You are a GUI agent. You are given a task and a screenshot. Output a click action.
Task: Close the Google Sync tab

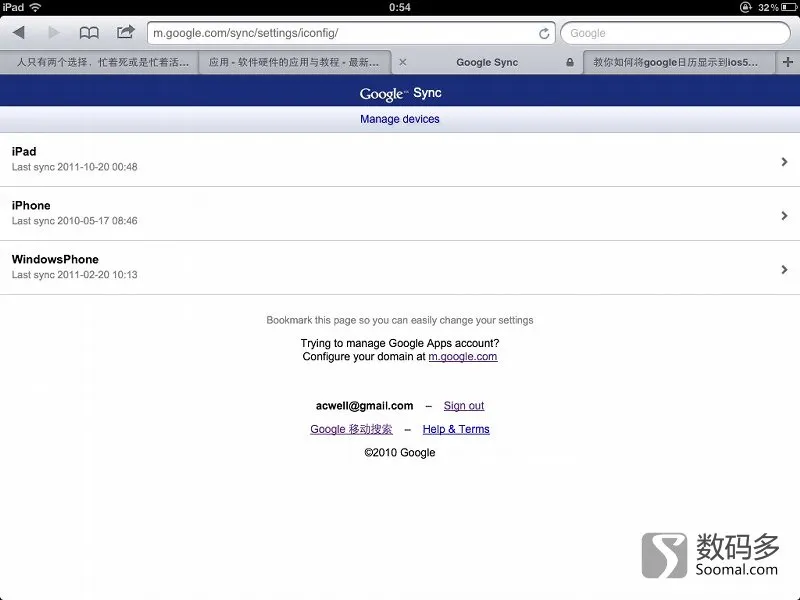(403, 62)
